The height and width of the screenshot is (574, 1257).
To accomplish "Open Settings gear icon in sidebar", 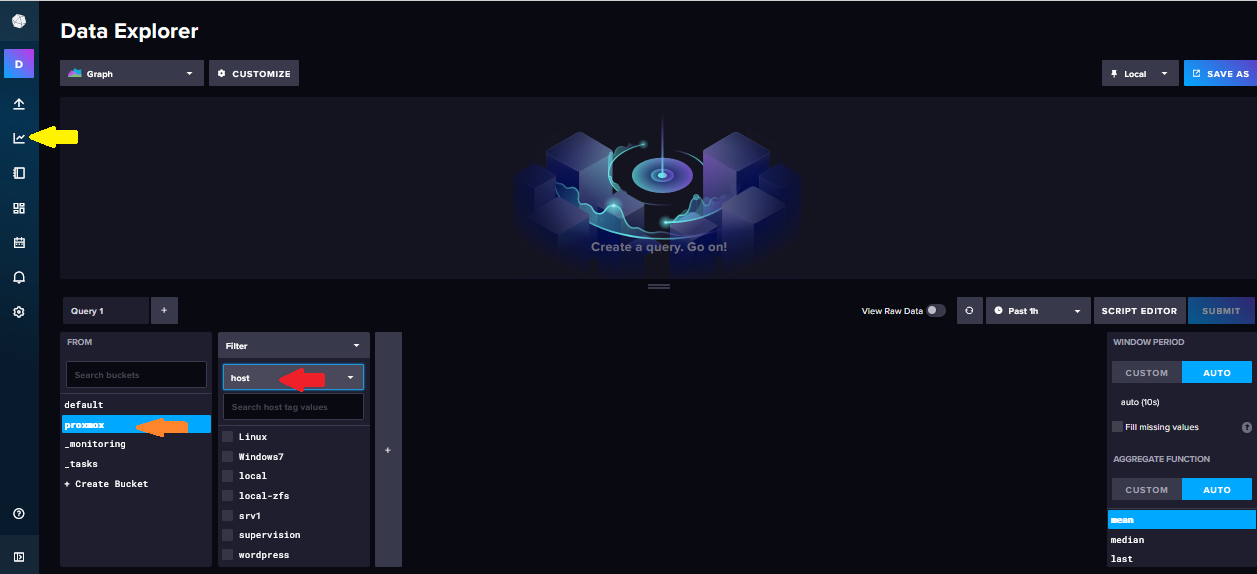I will click(x=19, y=312).
